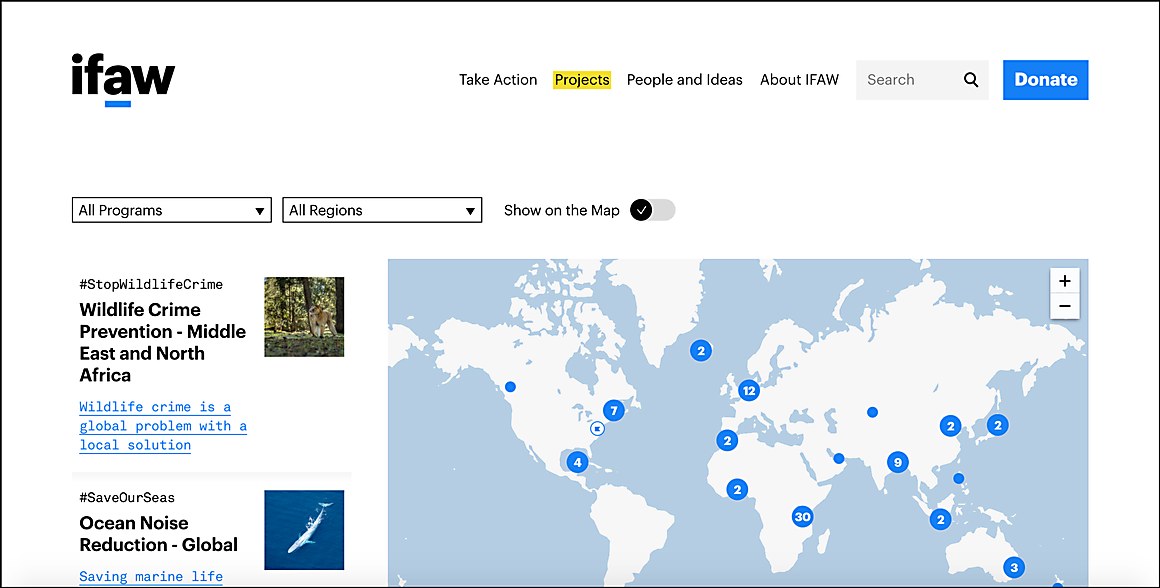Click the map dot on the Arabian Peninsula
Screen dimensions: 1160x588
click(838, 459)
